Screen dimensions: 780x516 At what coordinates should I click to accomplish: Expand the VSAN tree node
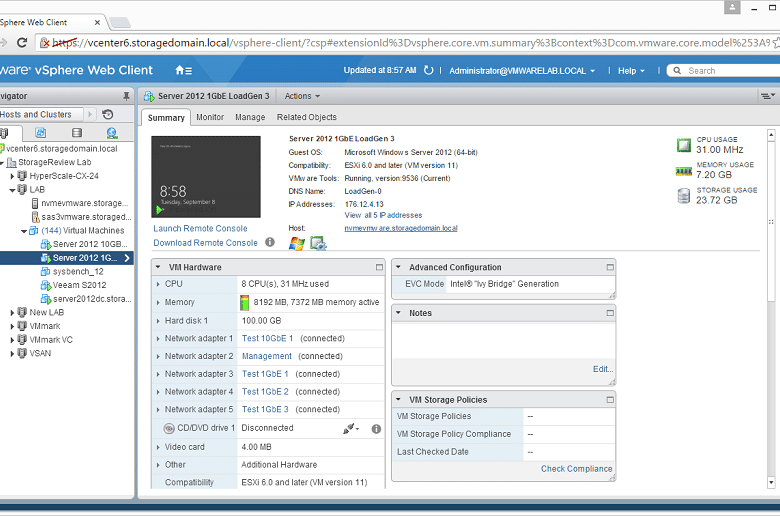[12, 354]
